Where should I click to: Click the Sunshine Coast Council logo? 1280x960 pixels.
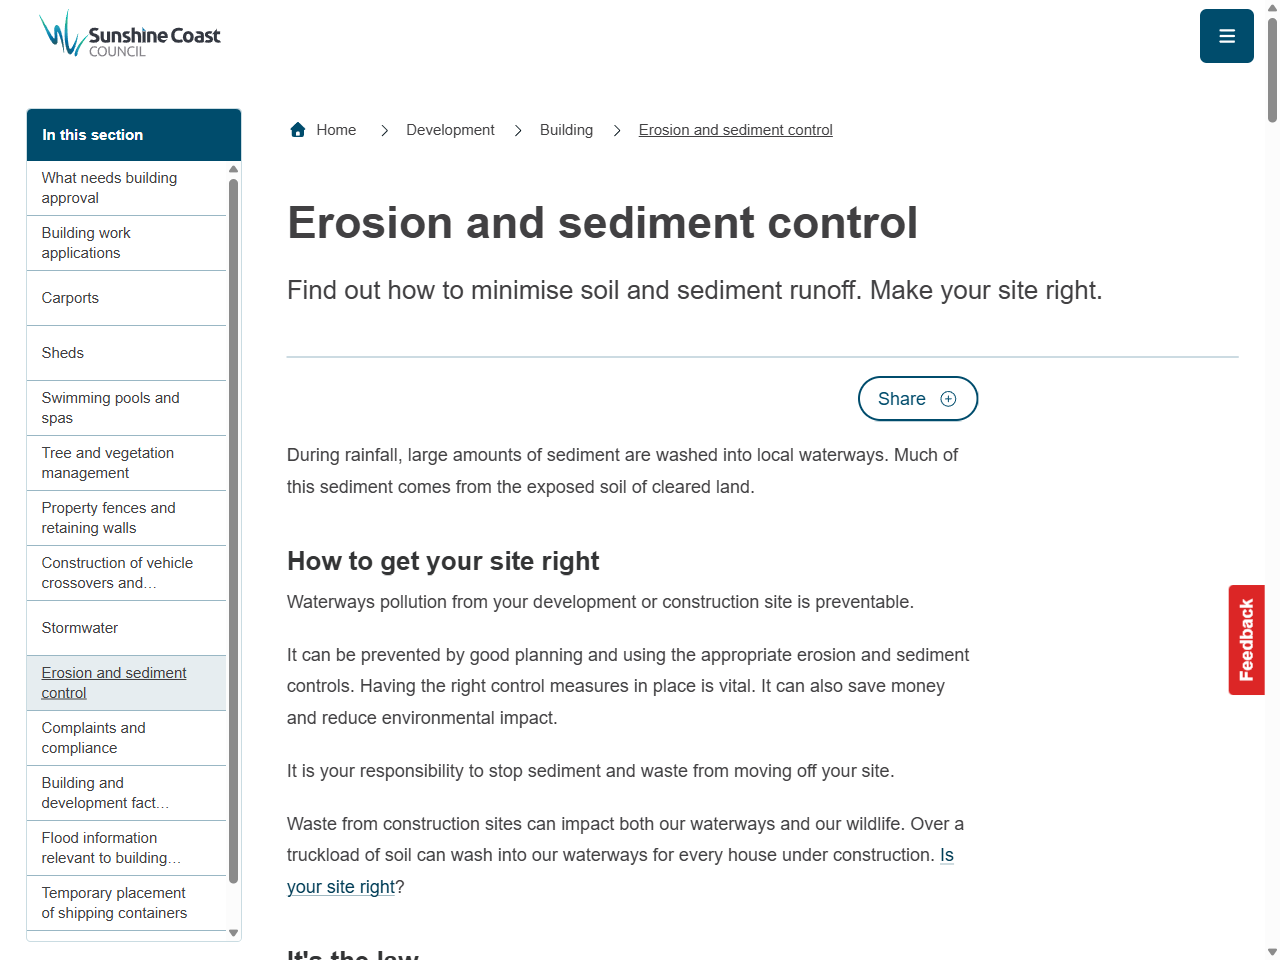pos(128,33)
